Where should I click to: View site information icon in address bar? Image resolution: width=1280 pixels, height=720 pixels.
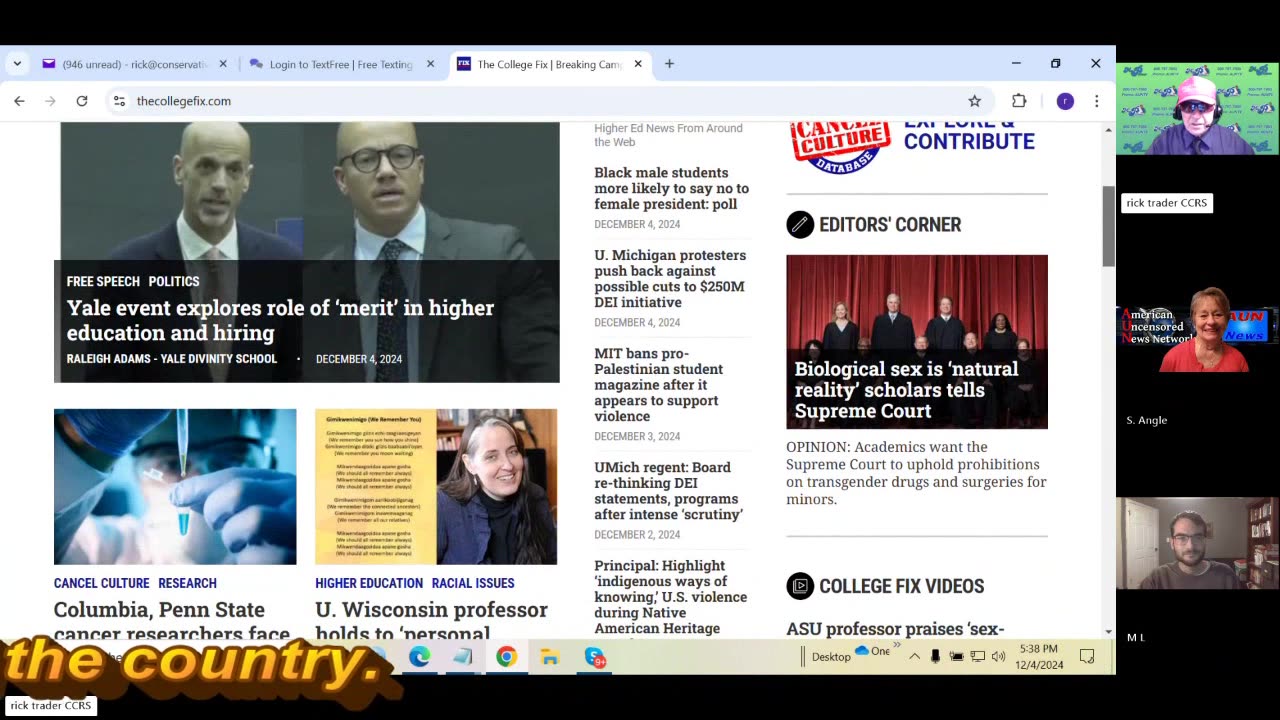pyautogui.click(x=119, y=101)
